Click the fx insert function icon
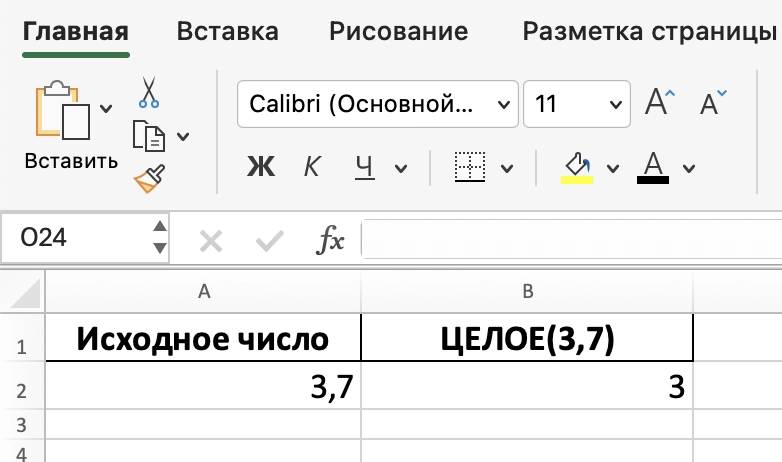 coord(330,239)
